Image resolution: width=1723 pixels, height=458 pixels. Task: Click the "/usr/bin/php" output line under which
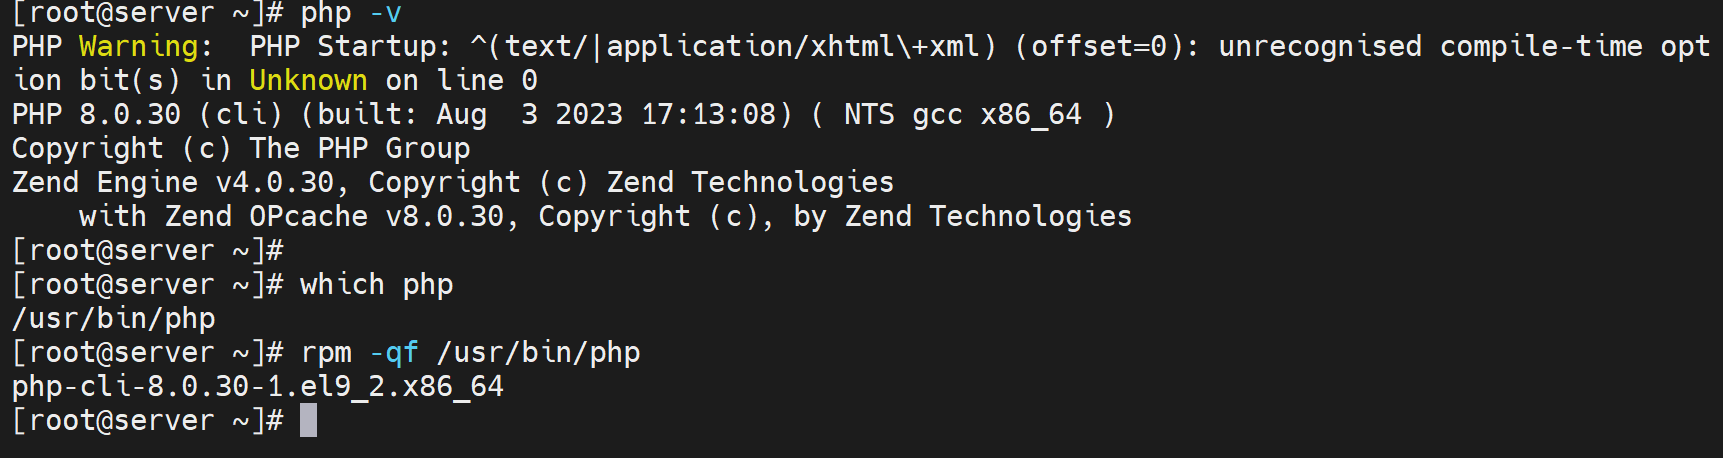point(113,318)
